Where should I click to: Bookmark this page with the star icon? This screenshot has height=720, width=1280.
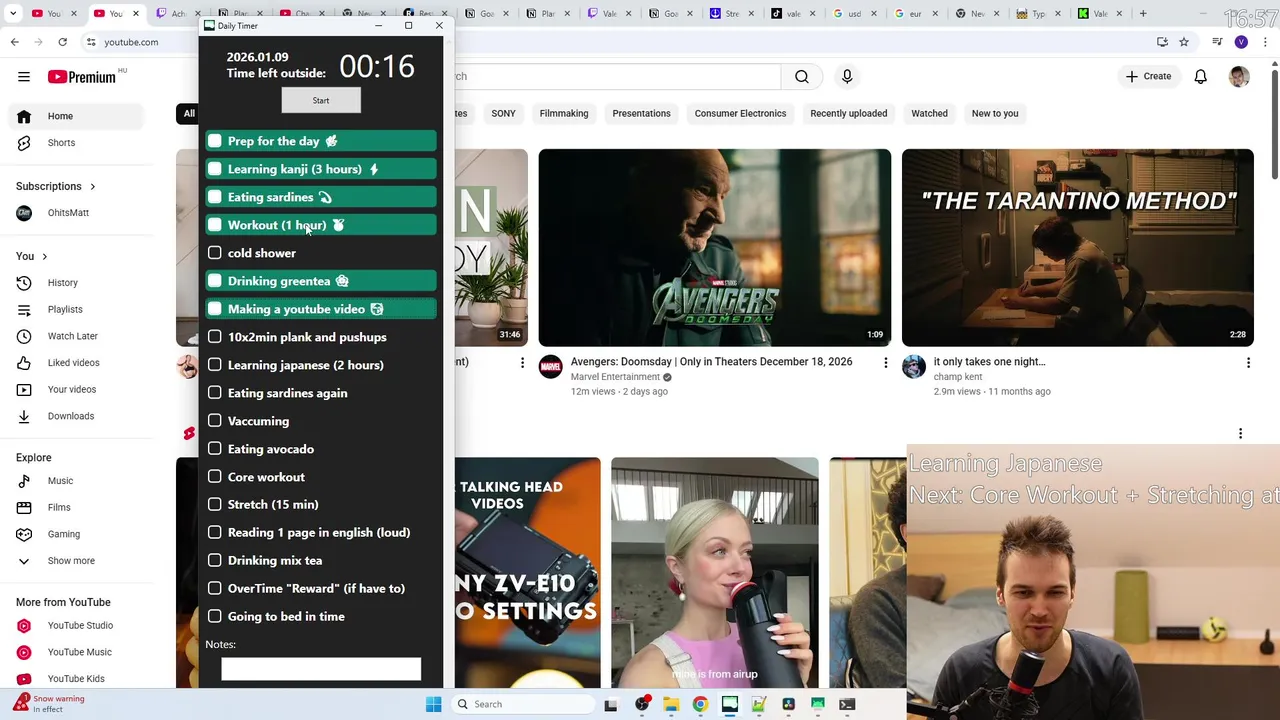click(x=1184, y=42)
